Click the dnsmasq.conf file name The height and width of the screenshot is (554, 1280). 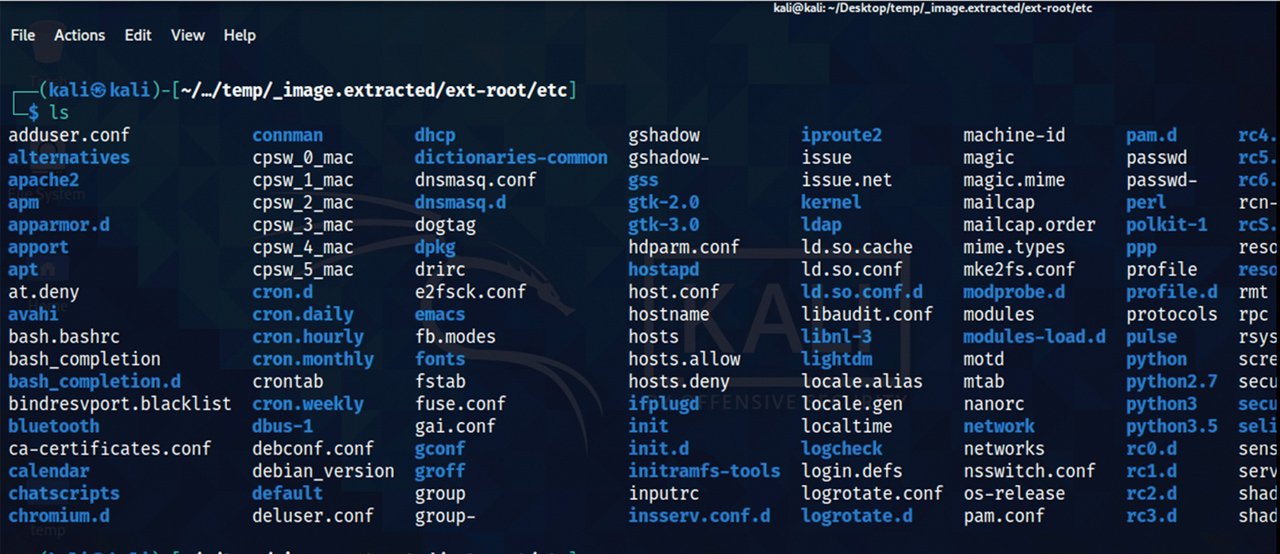475,180
